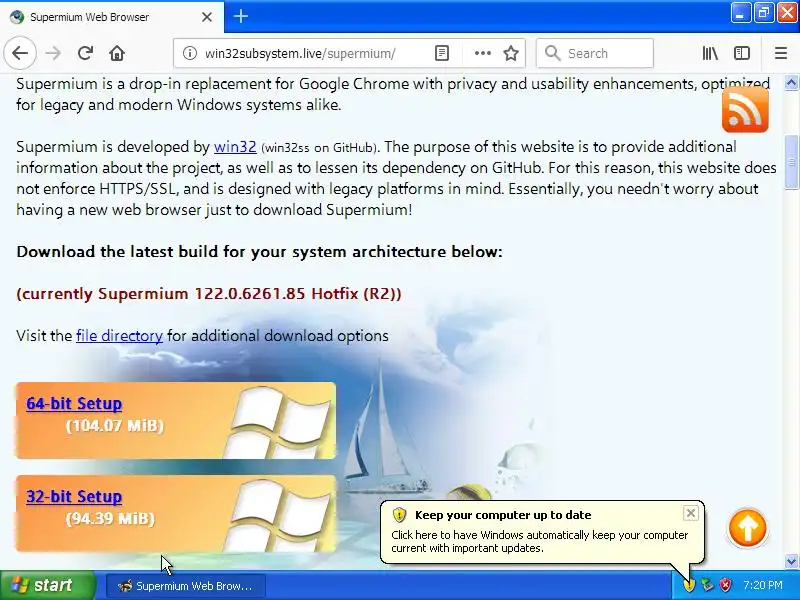The image size is (800, 600).
Task: Click the orange back-to-top arrow button
Action: pos(747,528)
